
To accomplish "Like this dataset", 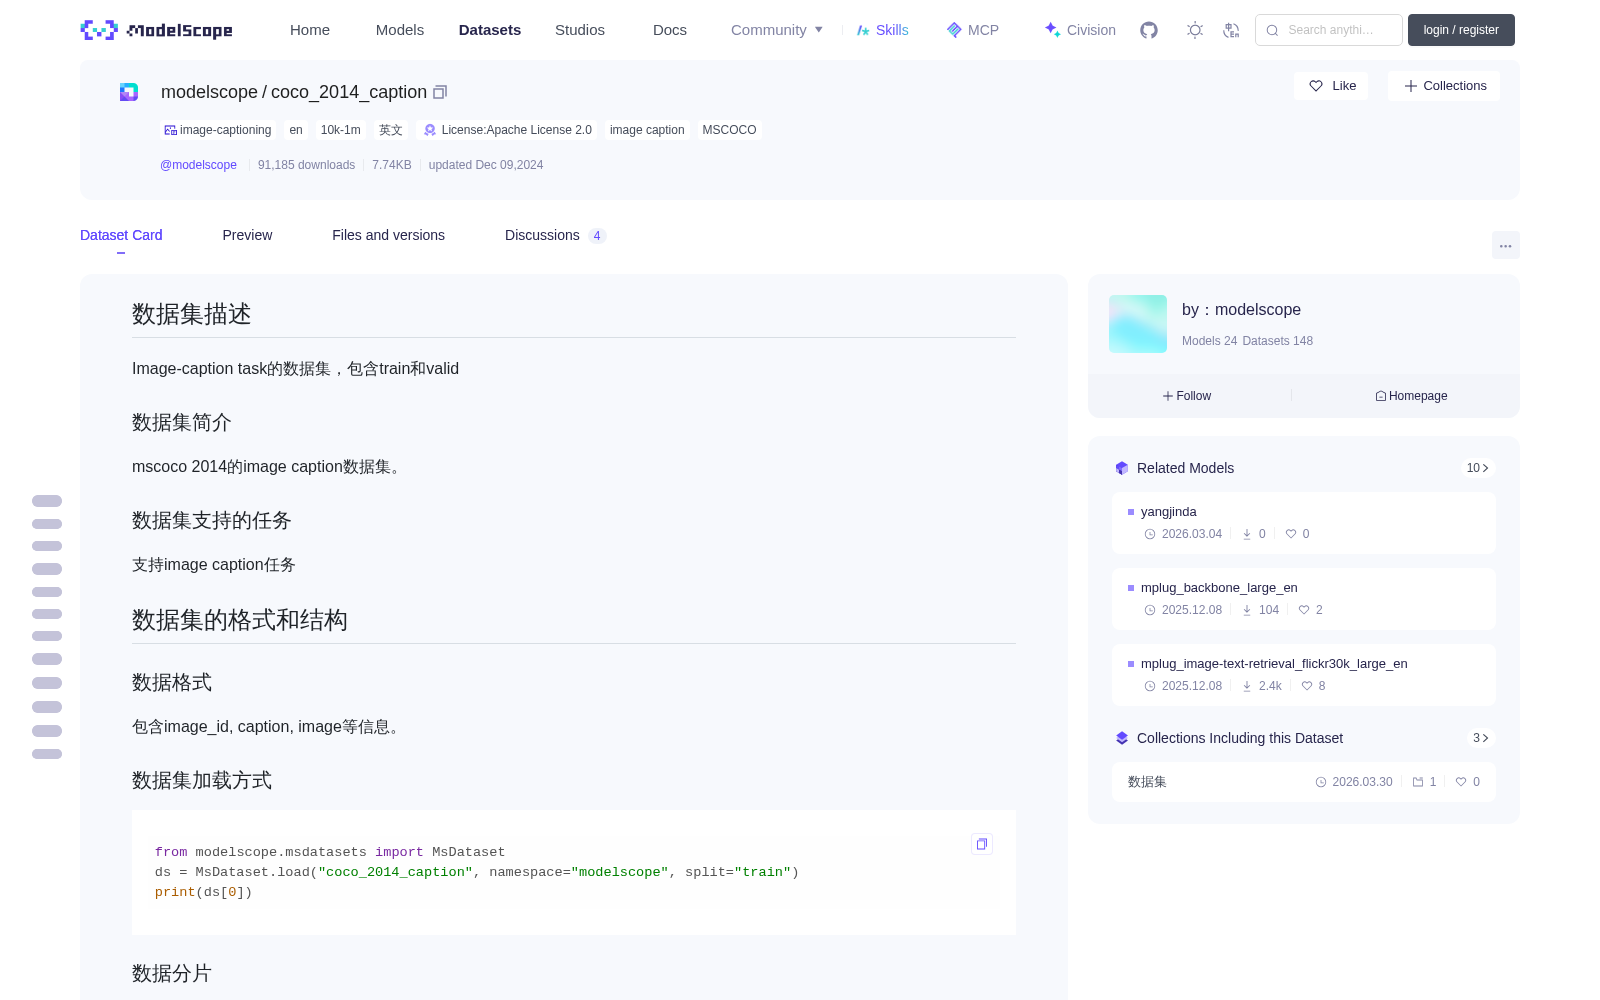I will pyautogui.click(x=1332, y=86).
